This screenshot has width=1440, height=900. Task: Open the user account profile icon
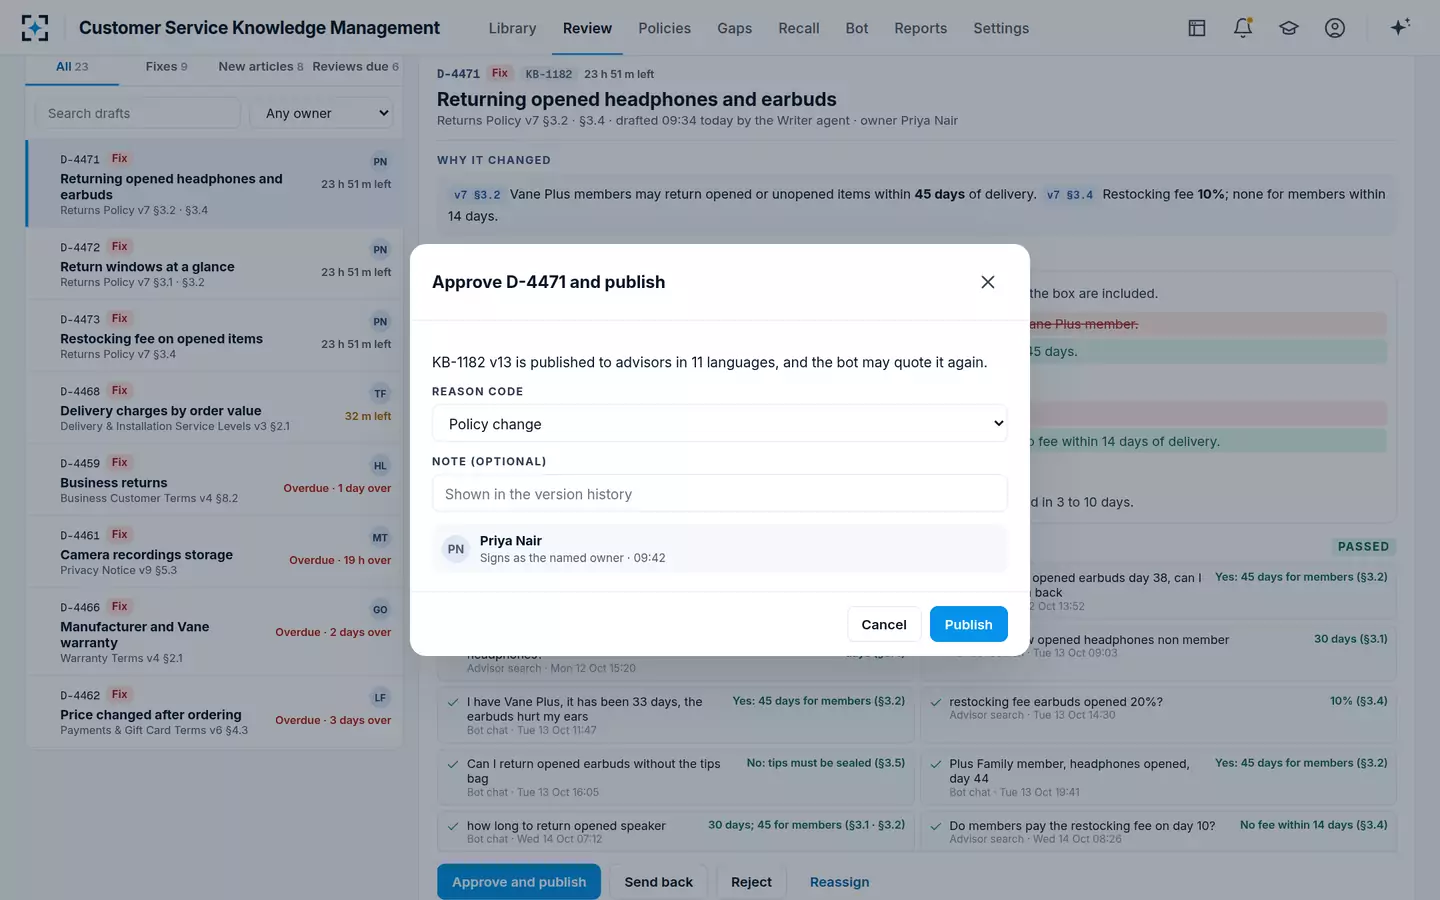point(1335,28)
